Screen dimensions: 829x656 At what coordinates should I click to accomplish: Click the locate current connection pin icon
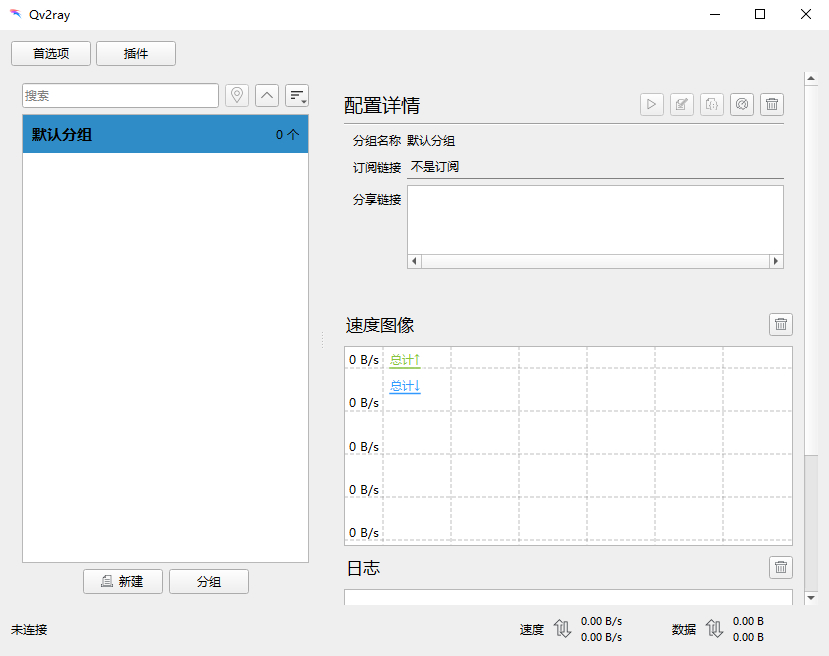coord(237,96)
